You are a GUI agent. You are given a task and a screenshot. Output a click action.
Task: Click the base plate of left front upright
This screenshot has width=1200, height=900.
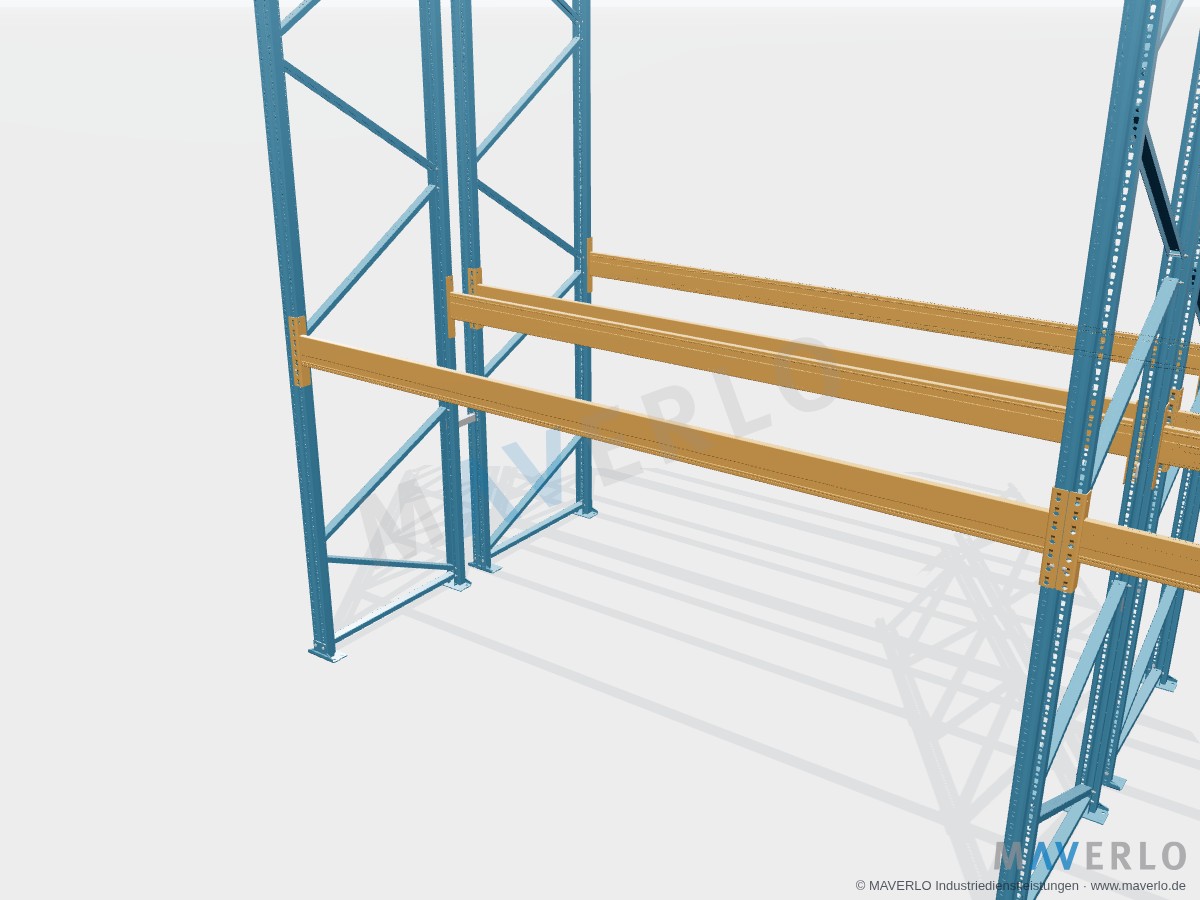pos(327,653)
